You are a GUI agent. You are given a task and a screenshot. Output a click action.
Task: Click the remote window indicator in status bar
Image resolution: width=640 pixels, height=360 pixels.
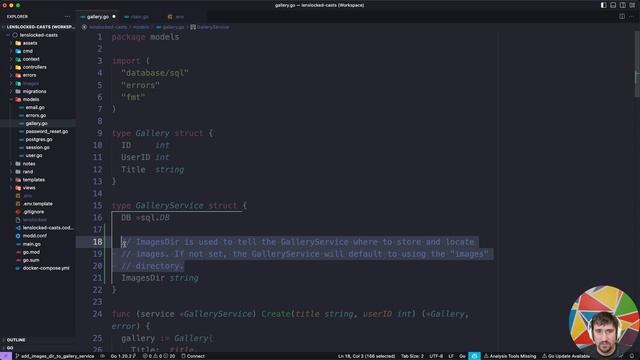(x=6, y=356)
